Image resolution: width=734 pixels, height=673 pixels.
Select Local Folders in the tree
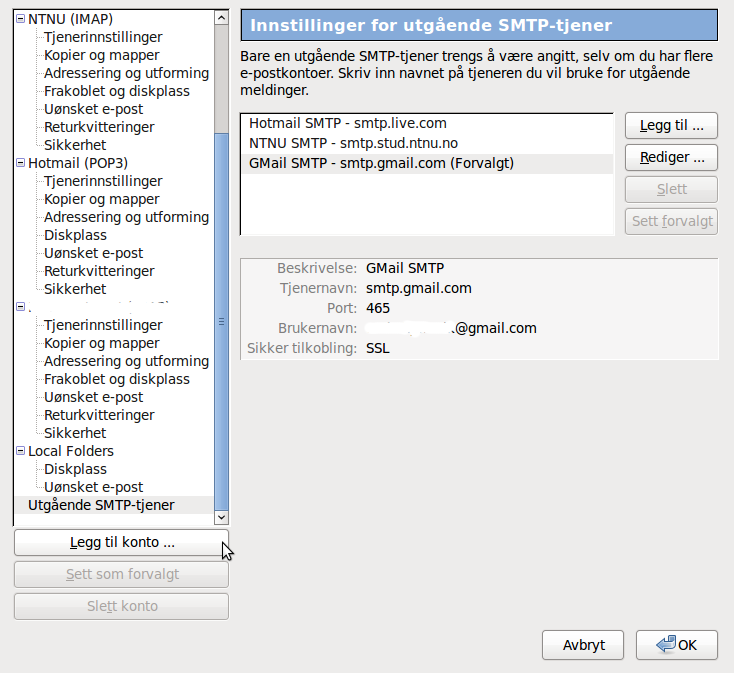[x=71, y=451]
